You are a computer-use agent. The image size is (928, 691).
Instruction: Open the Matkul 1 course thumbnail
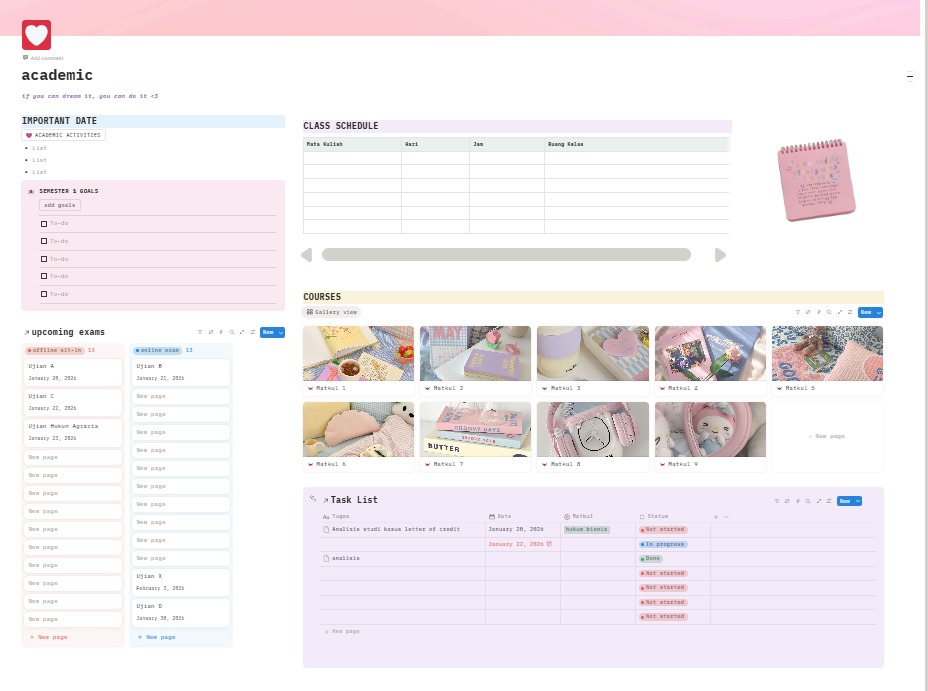tap(358, 353)
